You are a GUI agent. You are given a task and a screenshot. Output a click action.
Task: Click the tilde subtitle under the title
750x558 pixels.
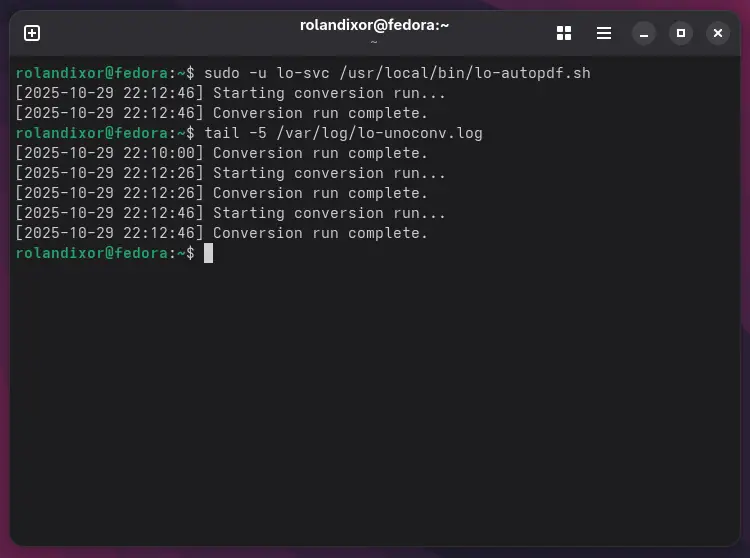click(373, 43)
